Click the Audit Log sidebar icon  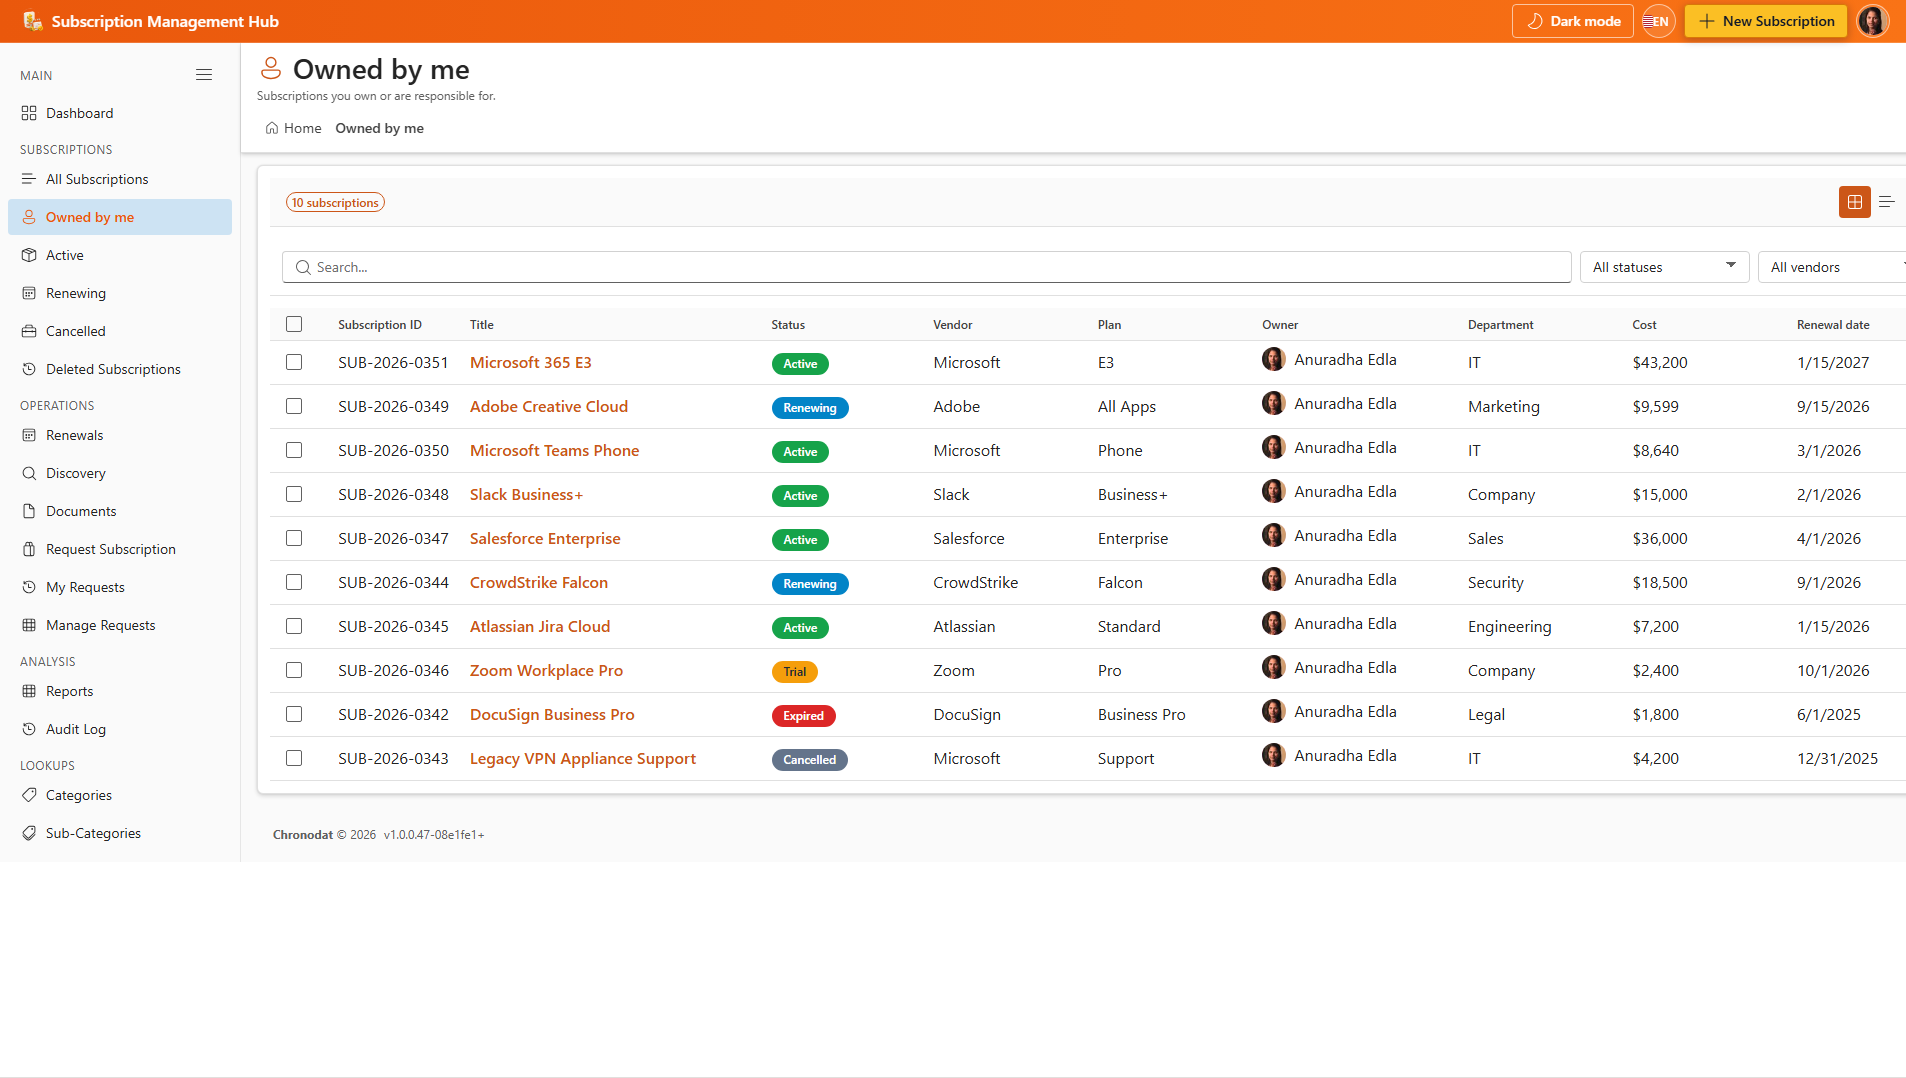(x=29, y=729)
